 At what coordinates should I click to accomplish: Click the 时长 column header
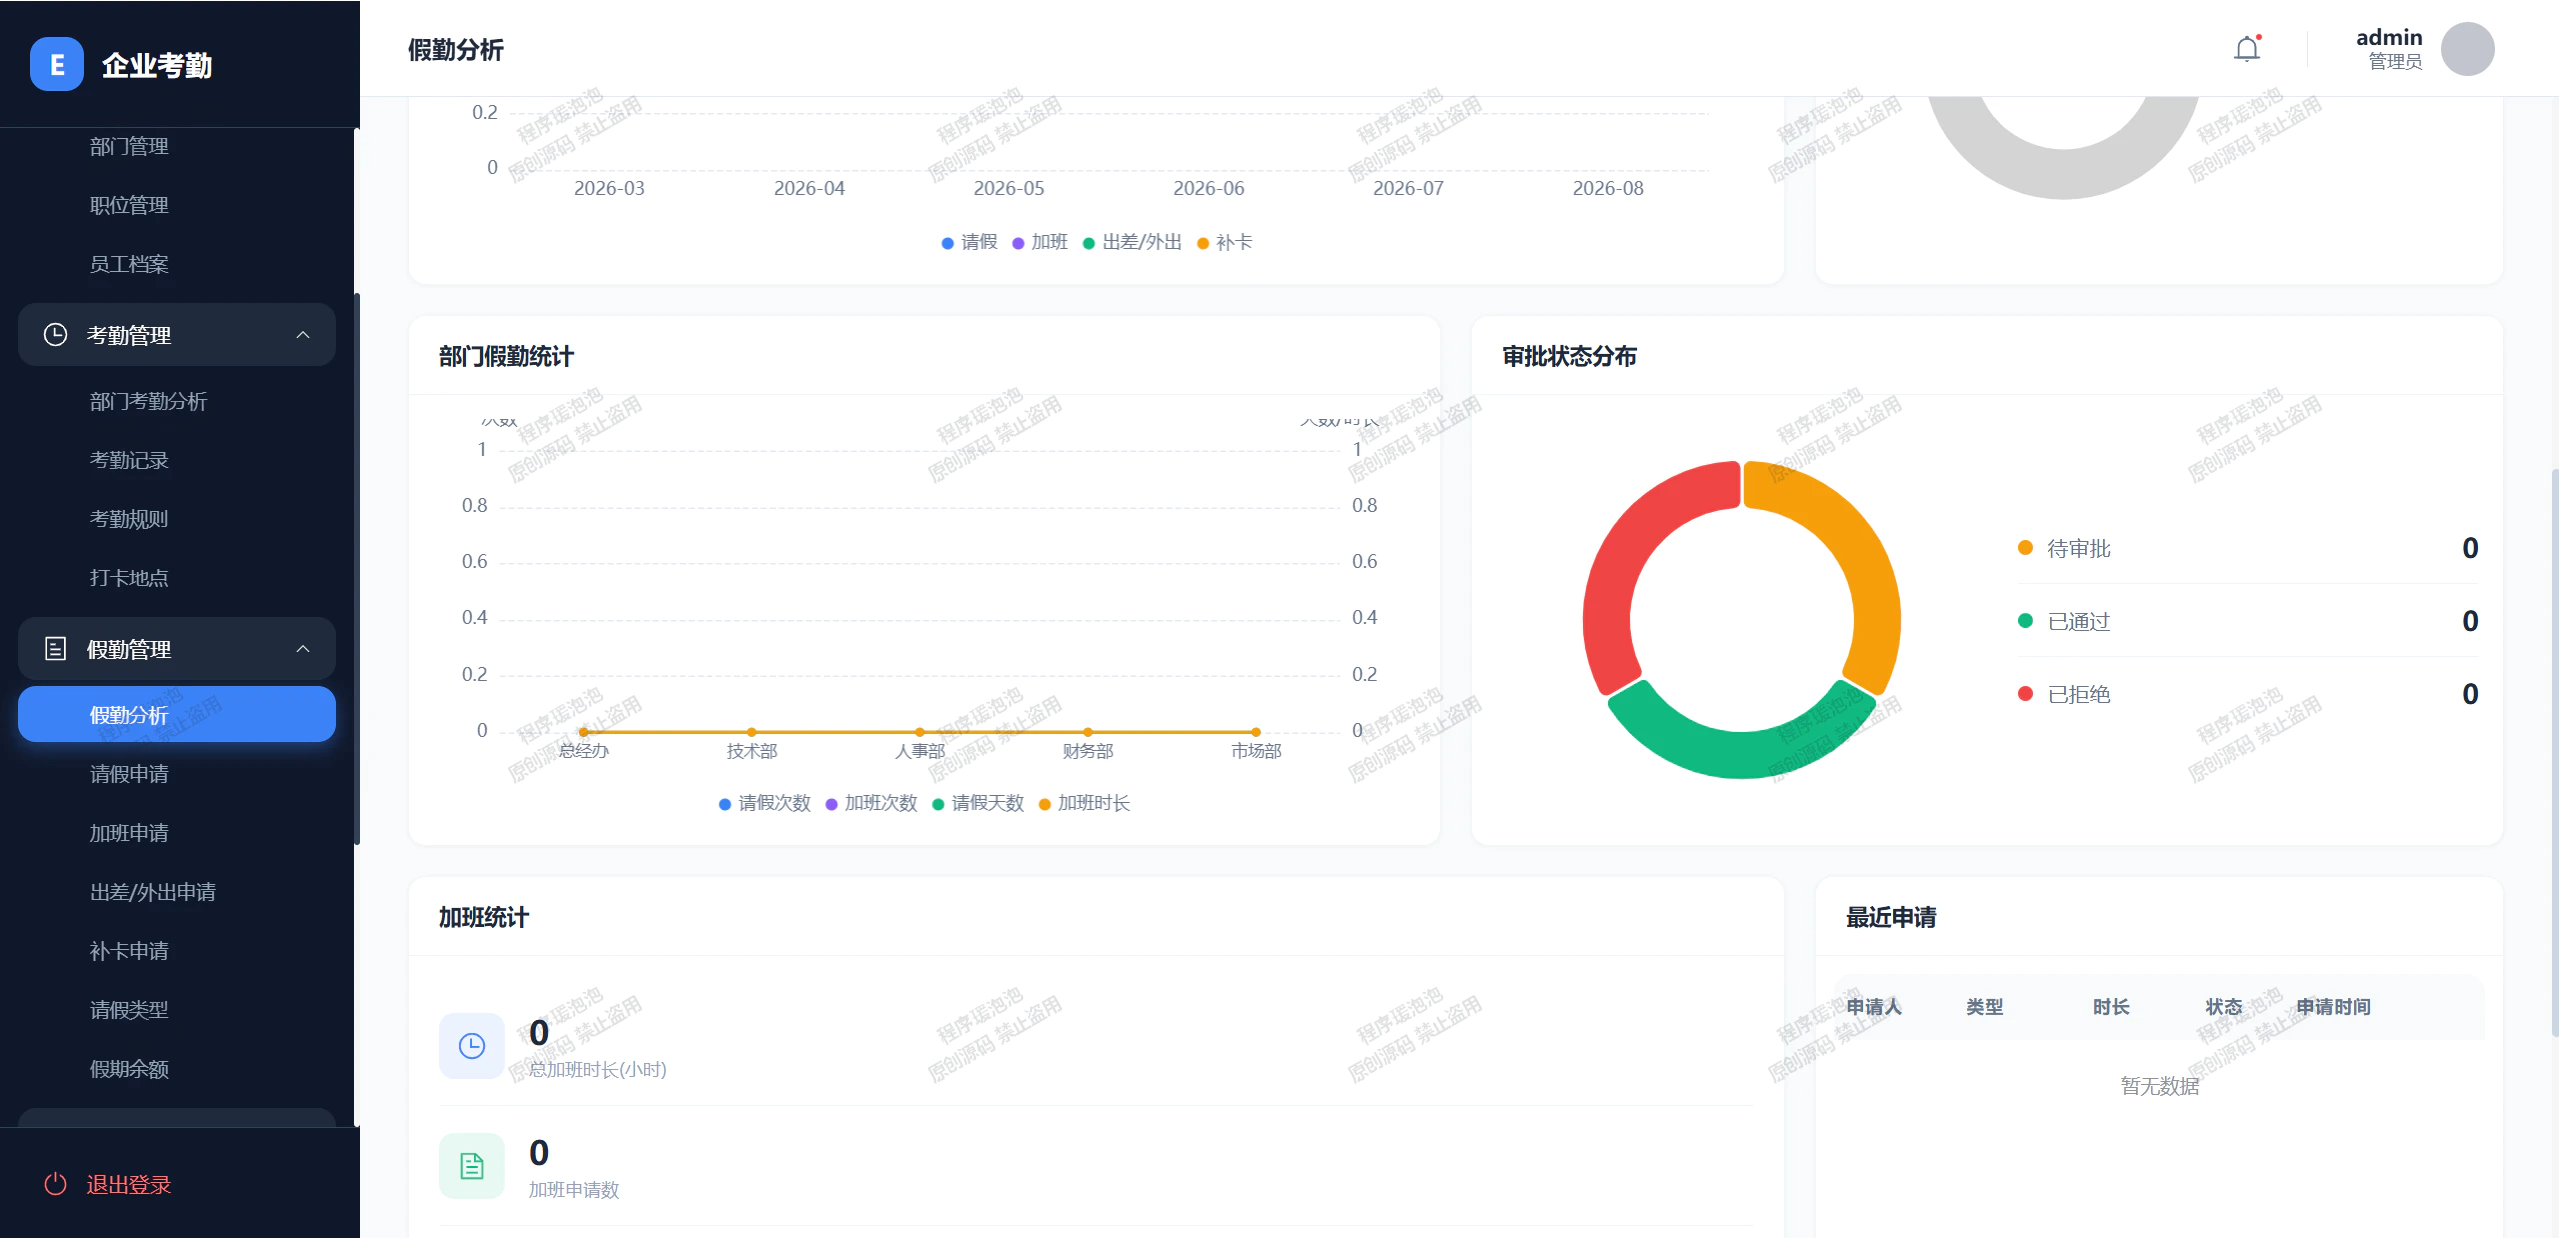click(2111, 1007)
